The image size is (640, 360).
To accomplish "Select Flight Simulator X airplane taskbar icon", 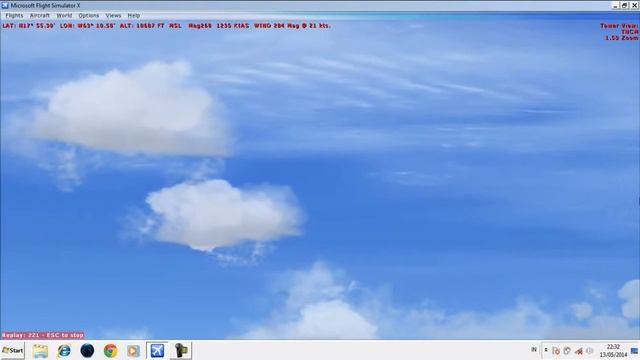I will point(157,351).
